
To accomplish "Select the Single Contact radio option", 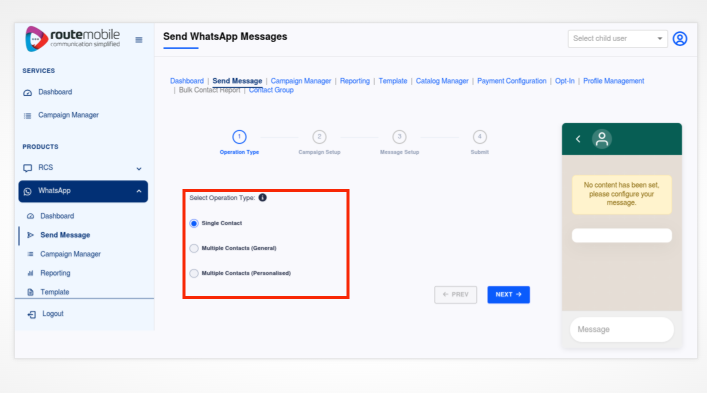I will (194, 223).
